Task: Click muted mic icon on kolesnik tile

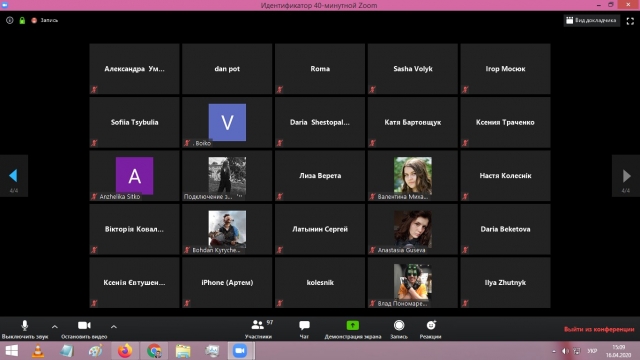Action: pos(280,303)
